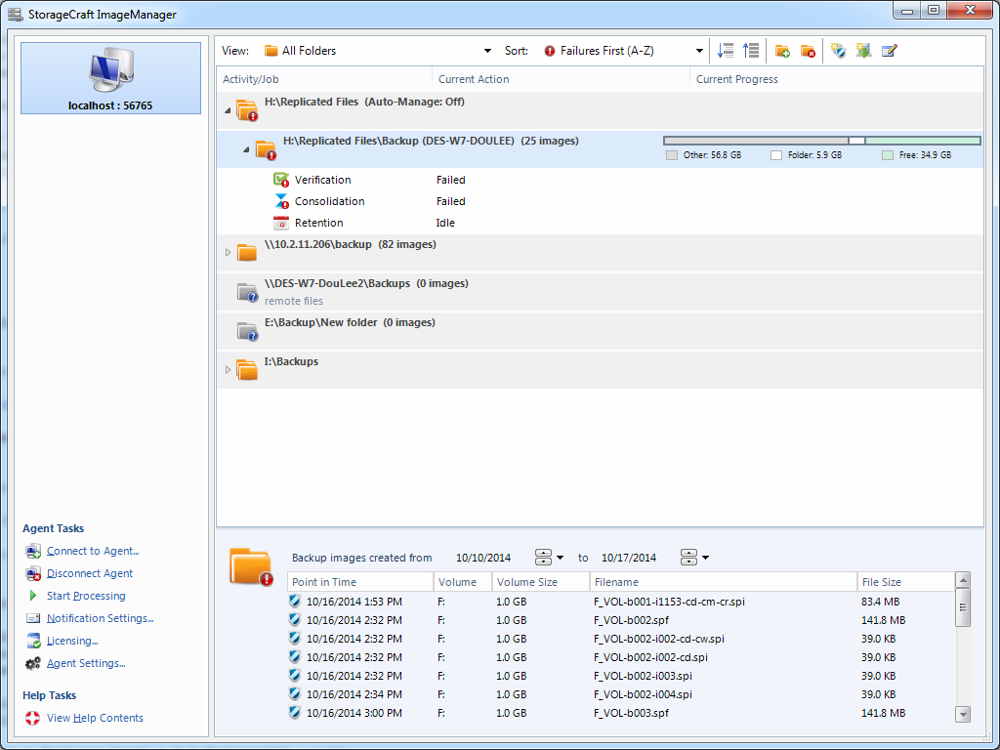Open View Help Contents link

[95, 718]
